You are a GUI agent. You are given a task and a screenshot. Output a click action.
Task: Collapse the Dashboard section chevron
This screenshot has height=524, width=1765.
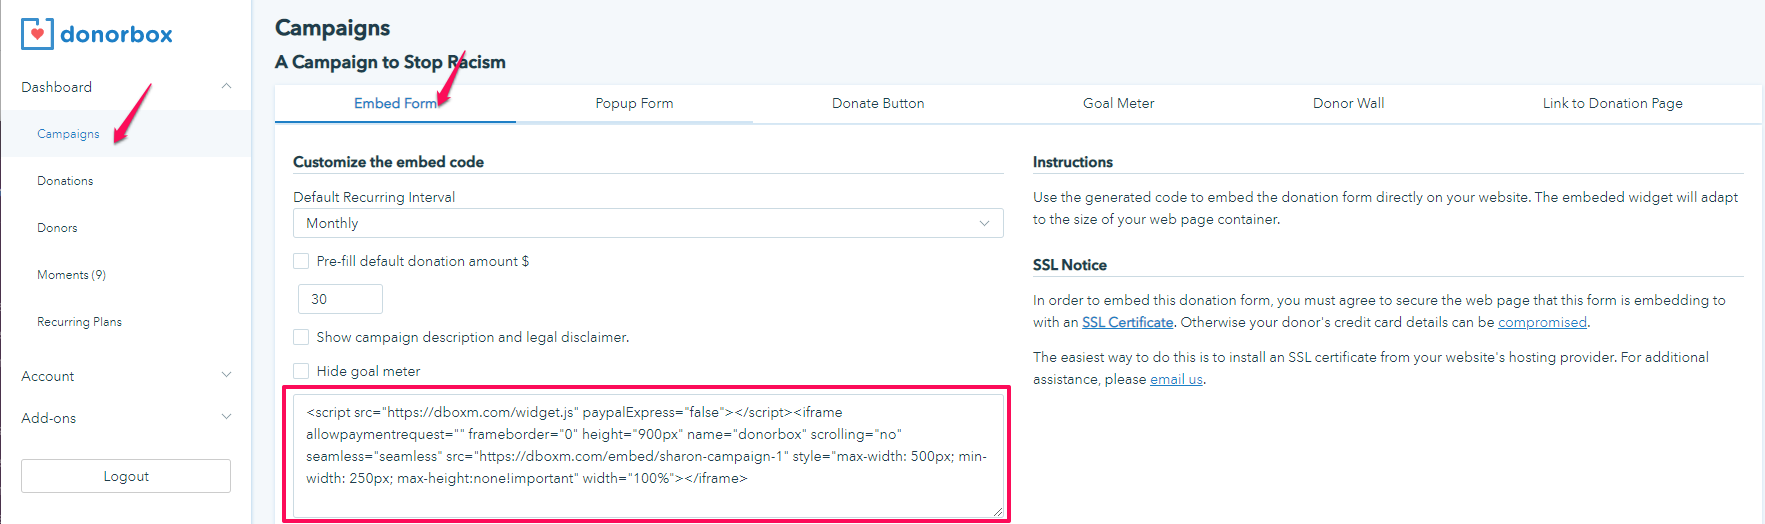pos(226,87)
